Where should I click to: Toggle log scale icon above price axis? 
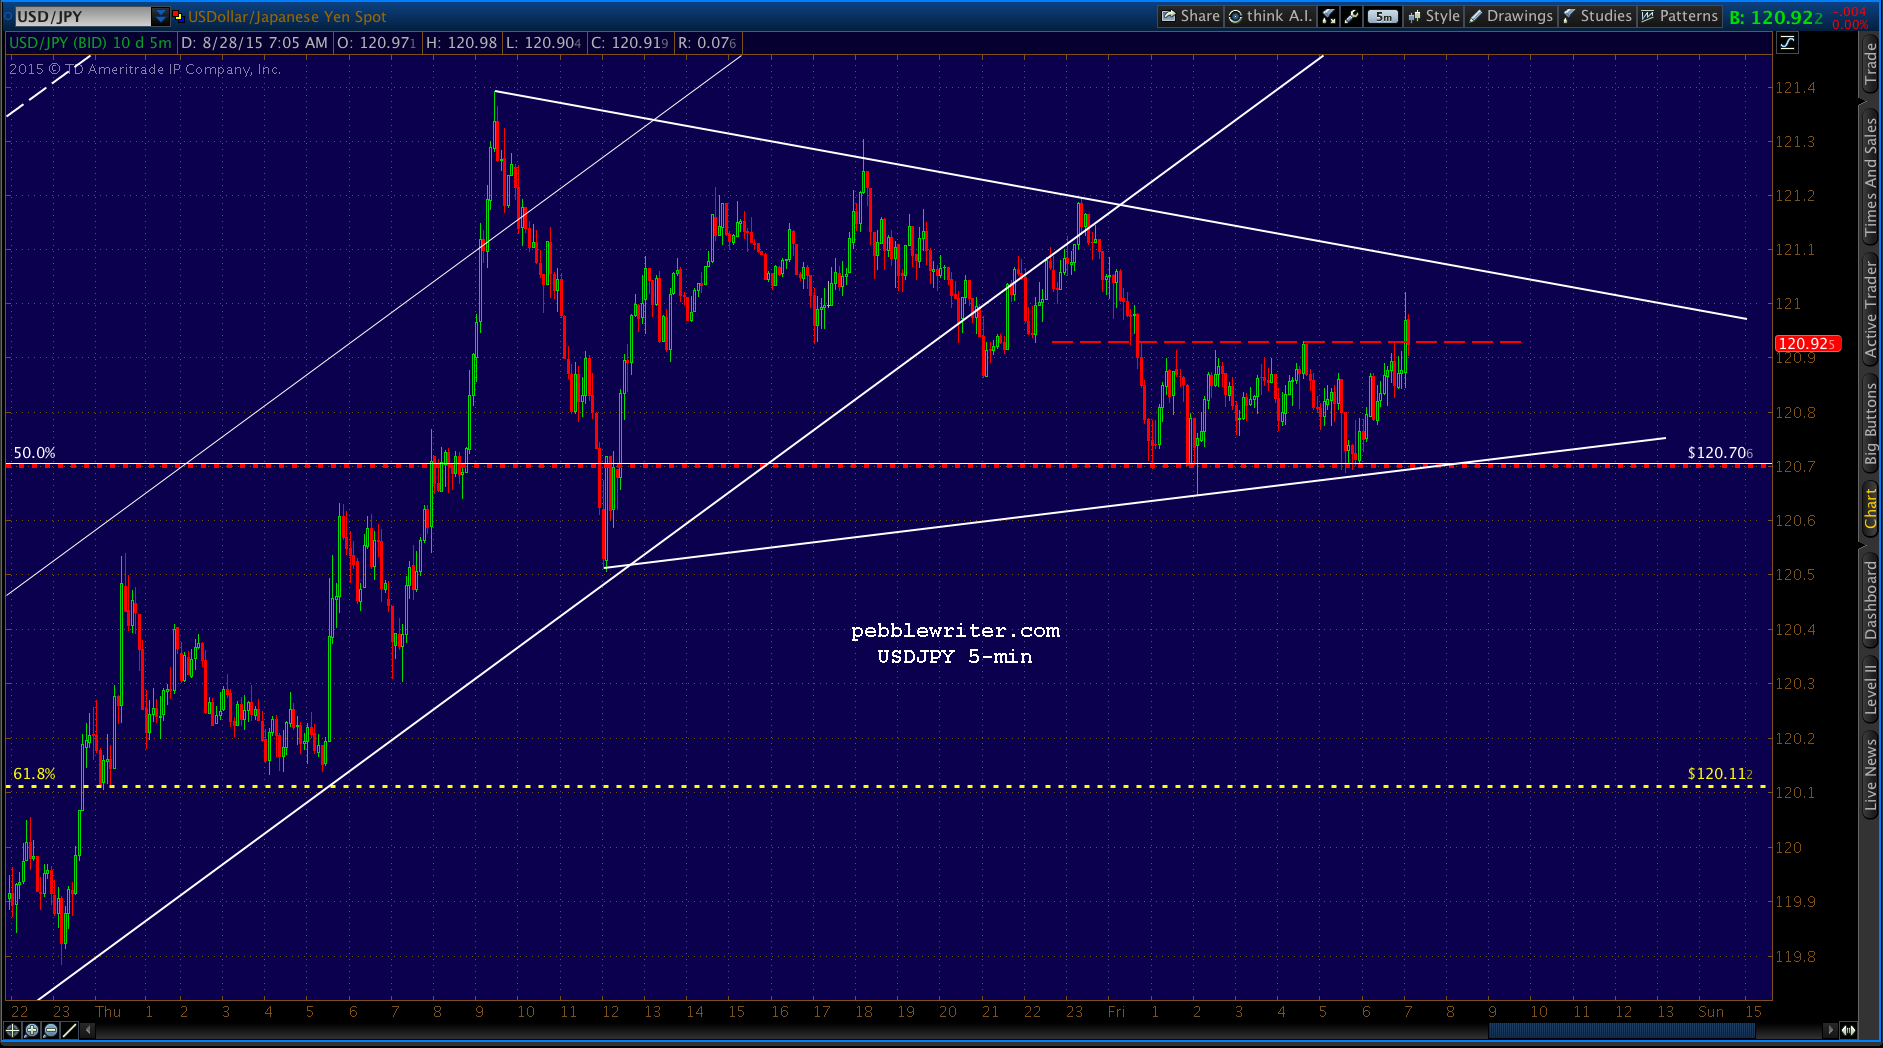click(x=1787, y=42)
